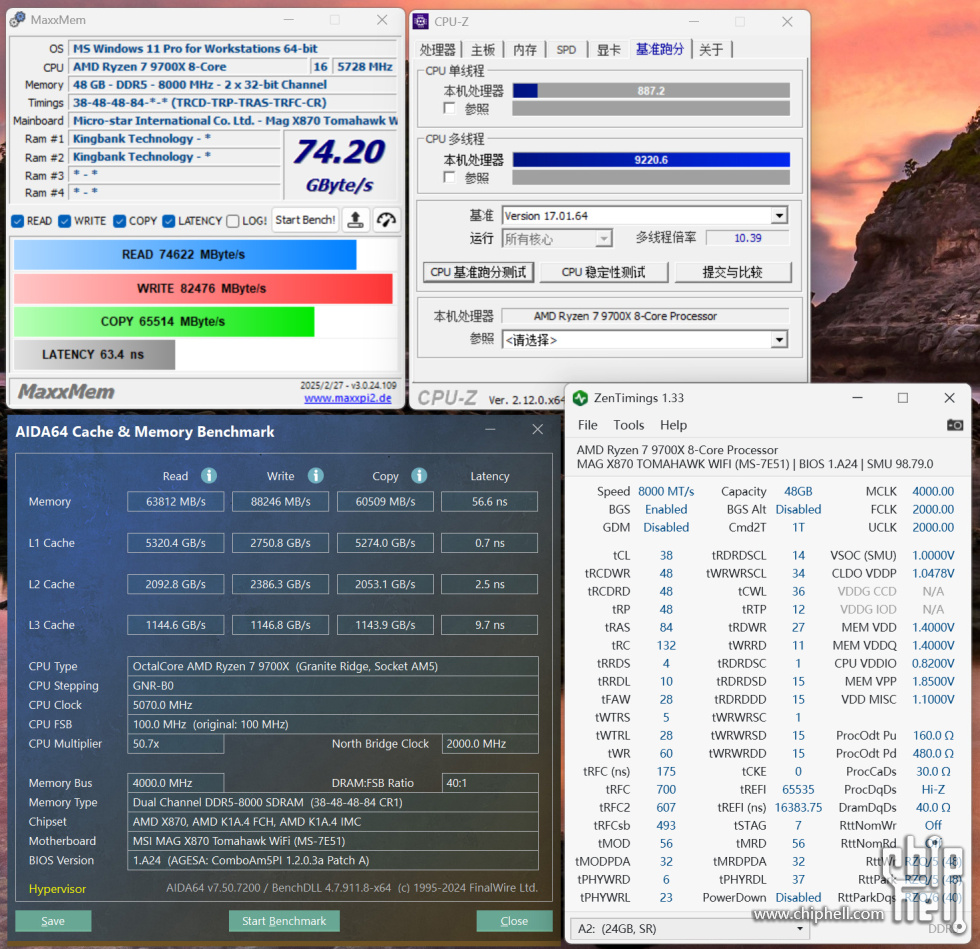Screen dimensions: 980x949
Task: Click the CPU Clock 5070.0 MHz field
Action: point(332,705)
